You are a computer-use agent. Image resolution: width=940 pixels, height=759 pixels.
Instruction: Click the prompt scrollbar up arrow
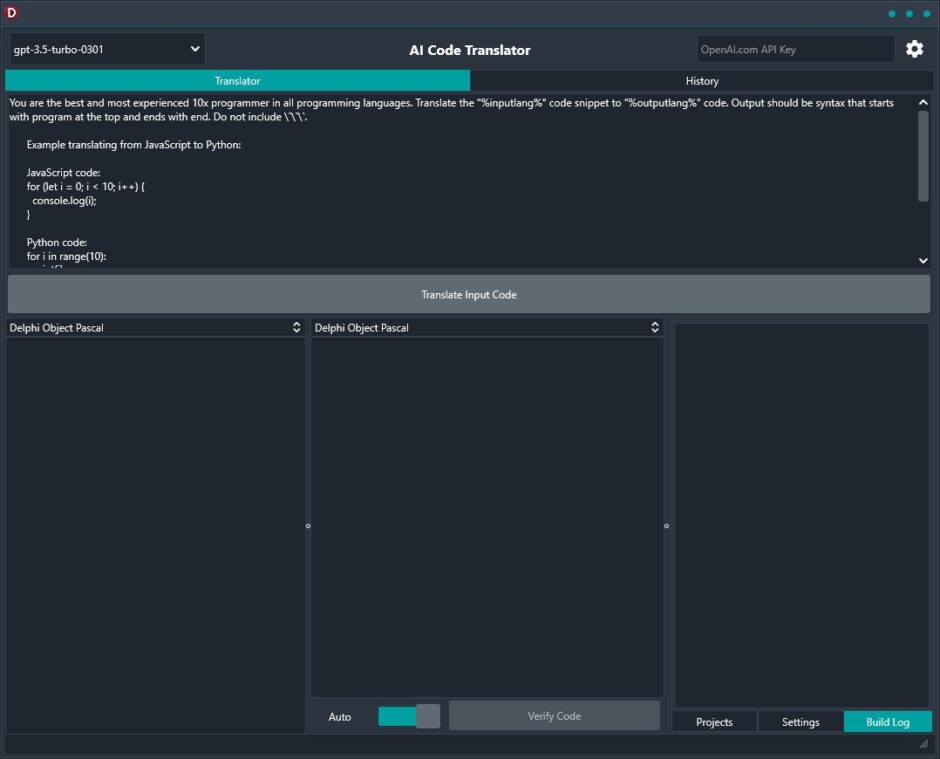pos(923,103)
